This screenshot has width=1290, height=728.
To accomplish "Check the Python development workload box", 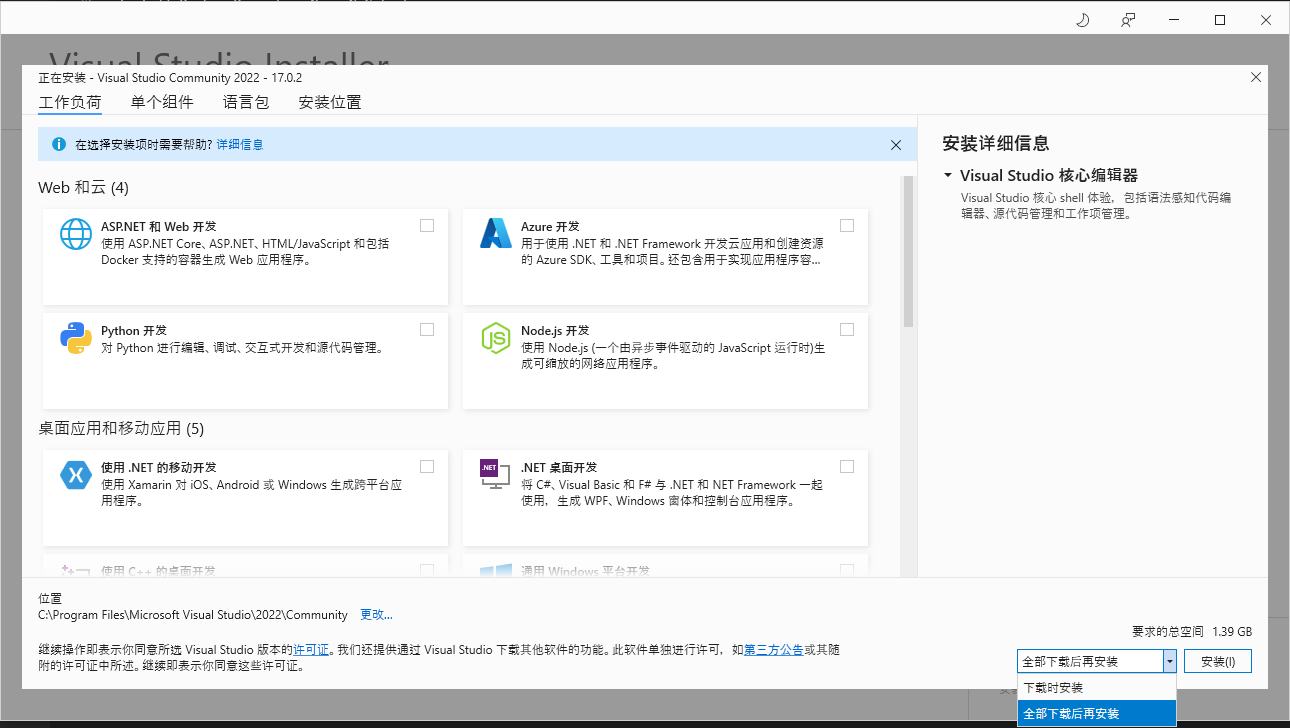I will pyautogui.click(x=427, y=330).
